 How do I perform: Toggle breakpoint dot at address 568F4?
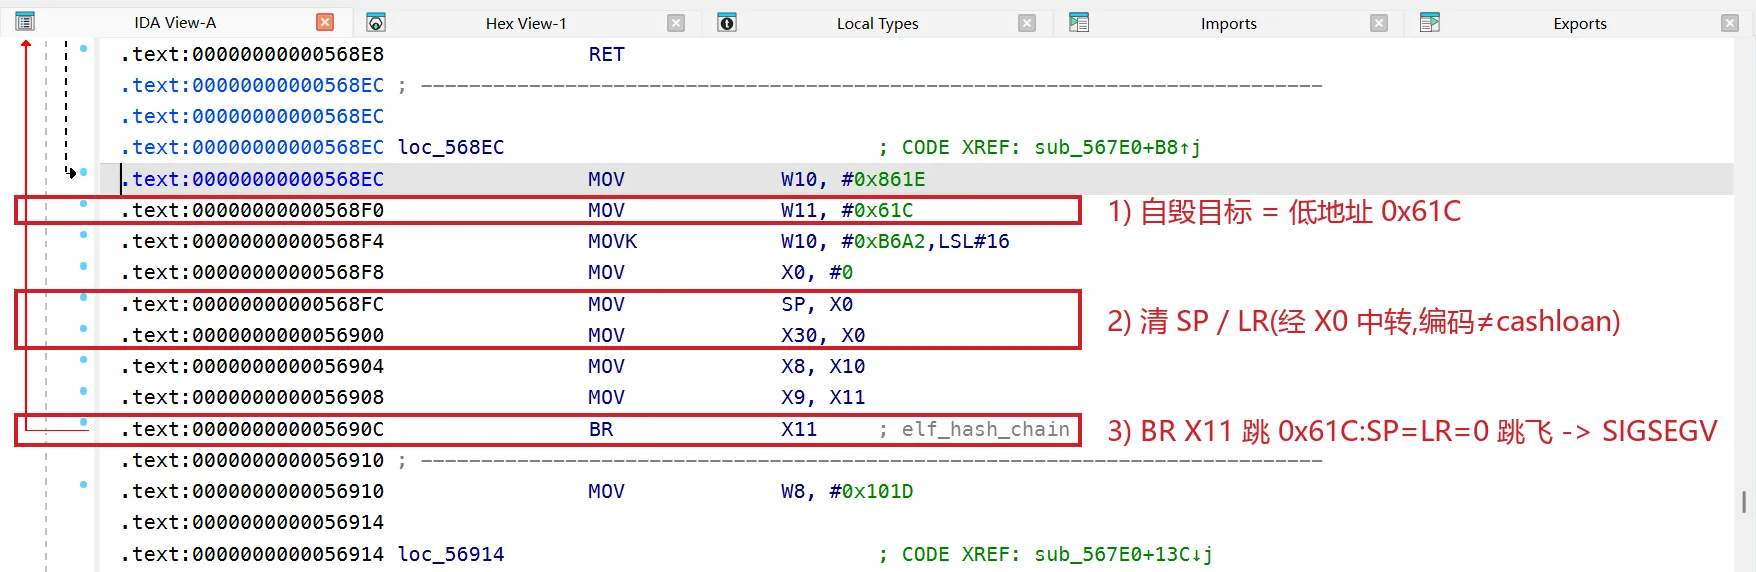coord(83,235)
